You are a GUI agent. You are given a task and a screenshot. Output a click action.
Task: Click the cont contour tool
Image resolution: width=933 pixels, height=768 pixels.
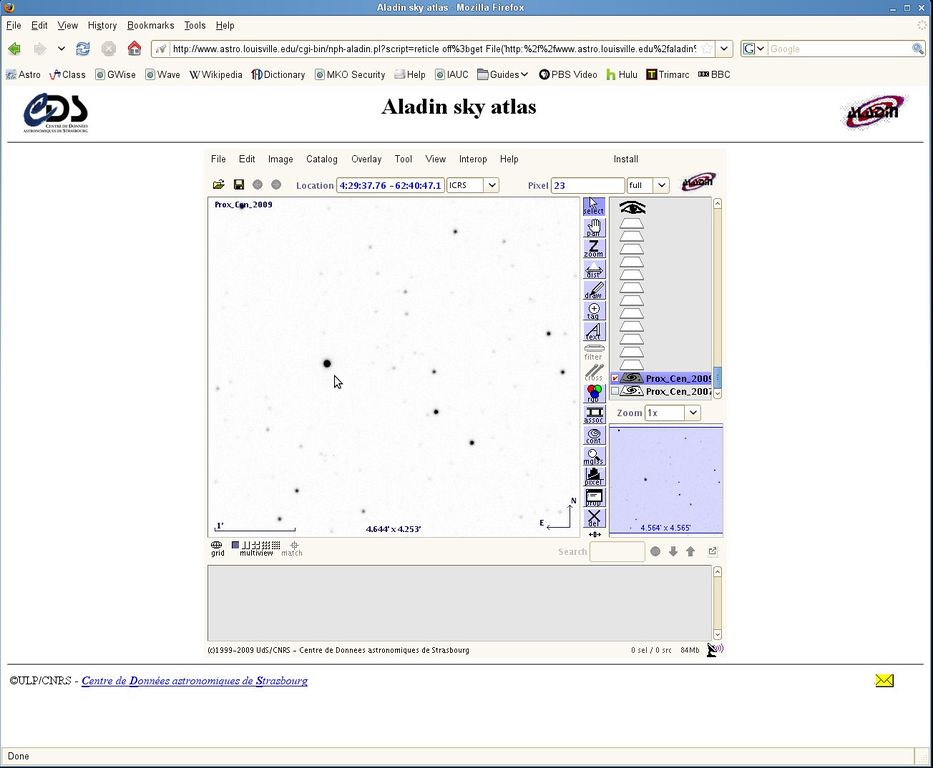594,435
